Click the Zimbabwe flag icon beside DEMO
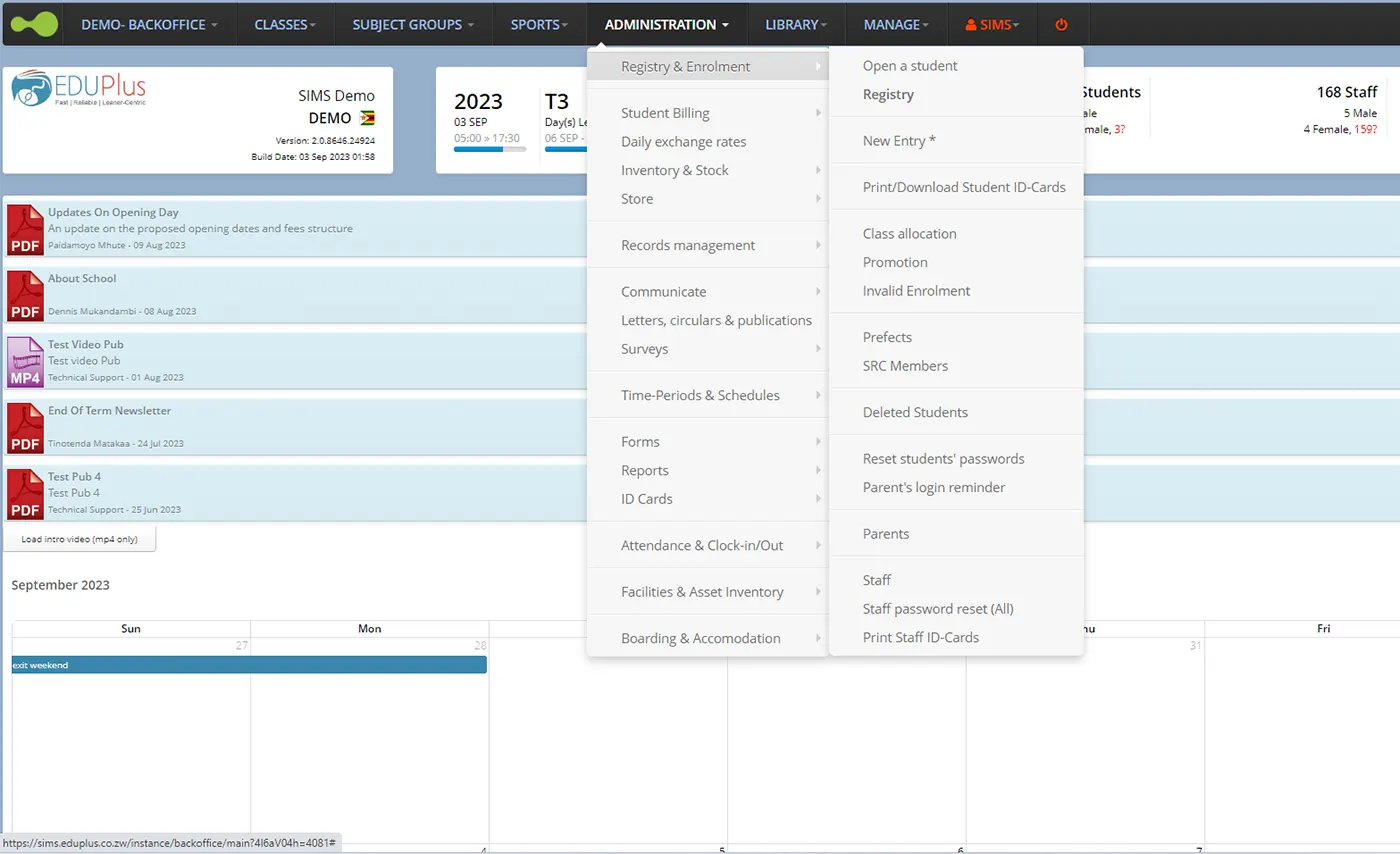This screenshot has height=854, width=1400. point(367,118)
